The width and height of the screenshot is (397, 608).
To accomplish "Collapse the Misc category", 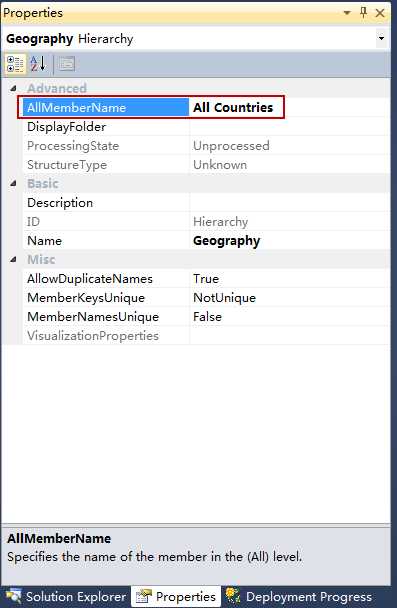I will pyautogui.click(x=13, y=259).
